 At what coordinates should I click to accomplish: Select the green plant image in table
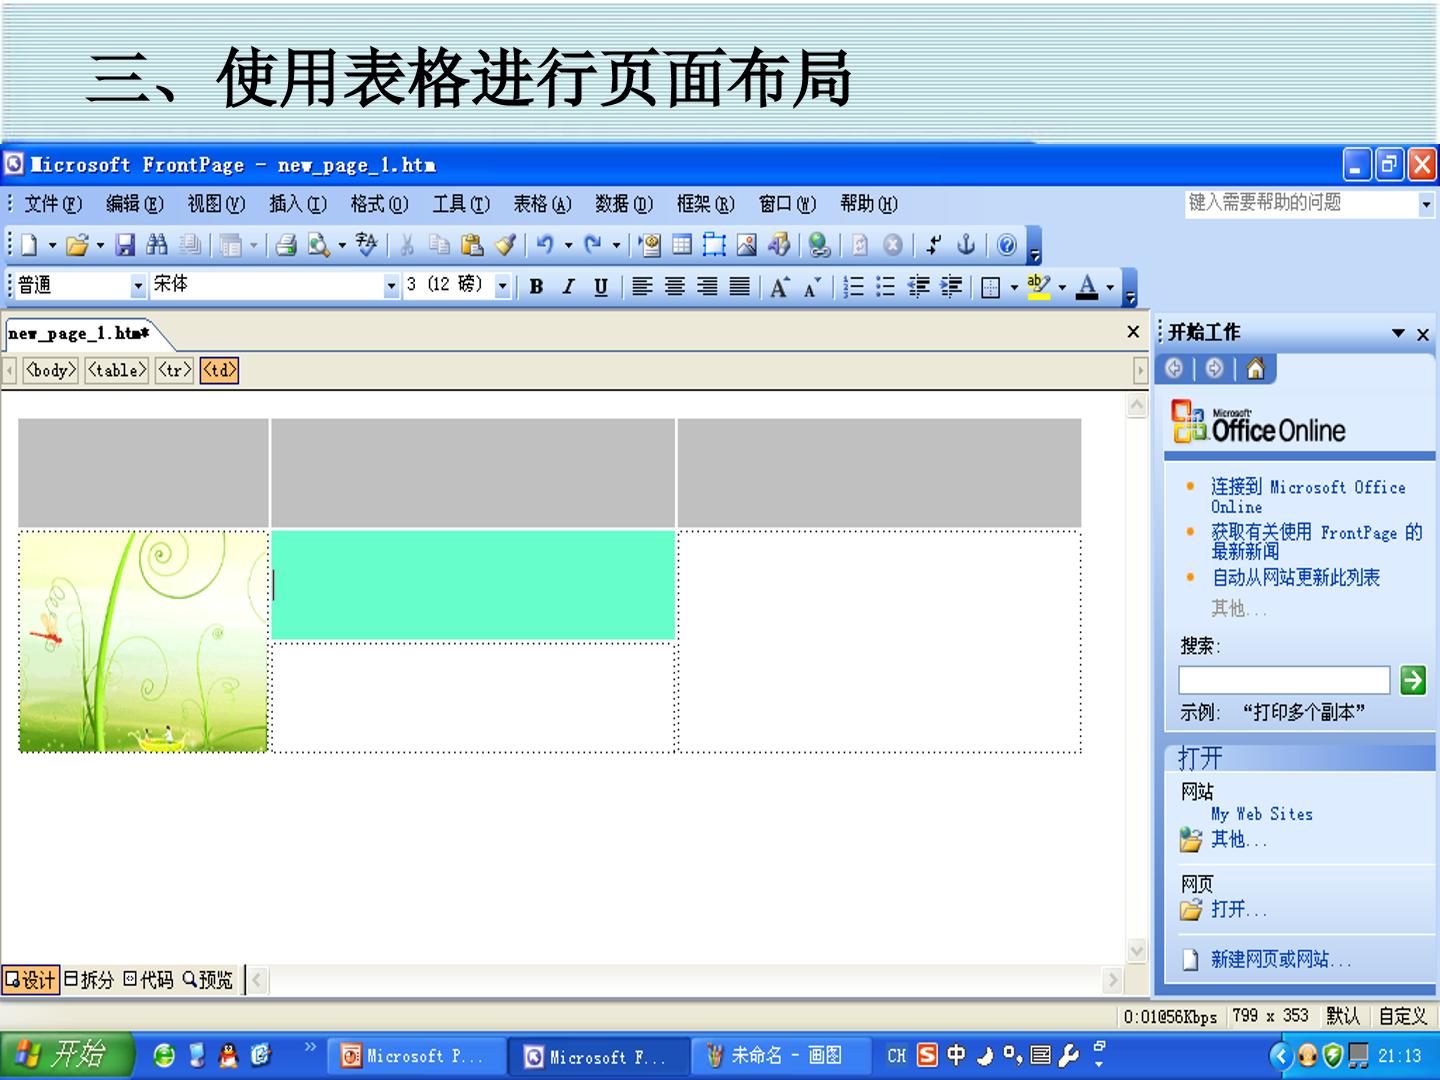[x=143, y=642]
